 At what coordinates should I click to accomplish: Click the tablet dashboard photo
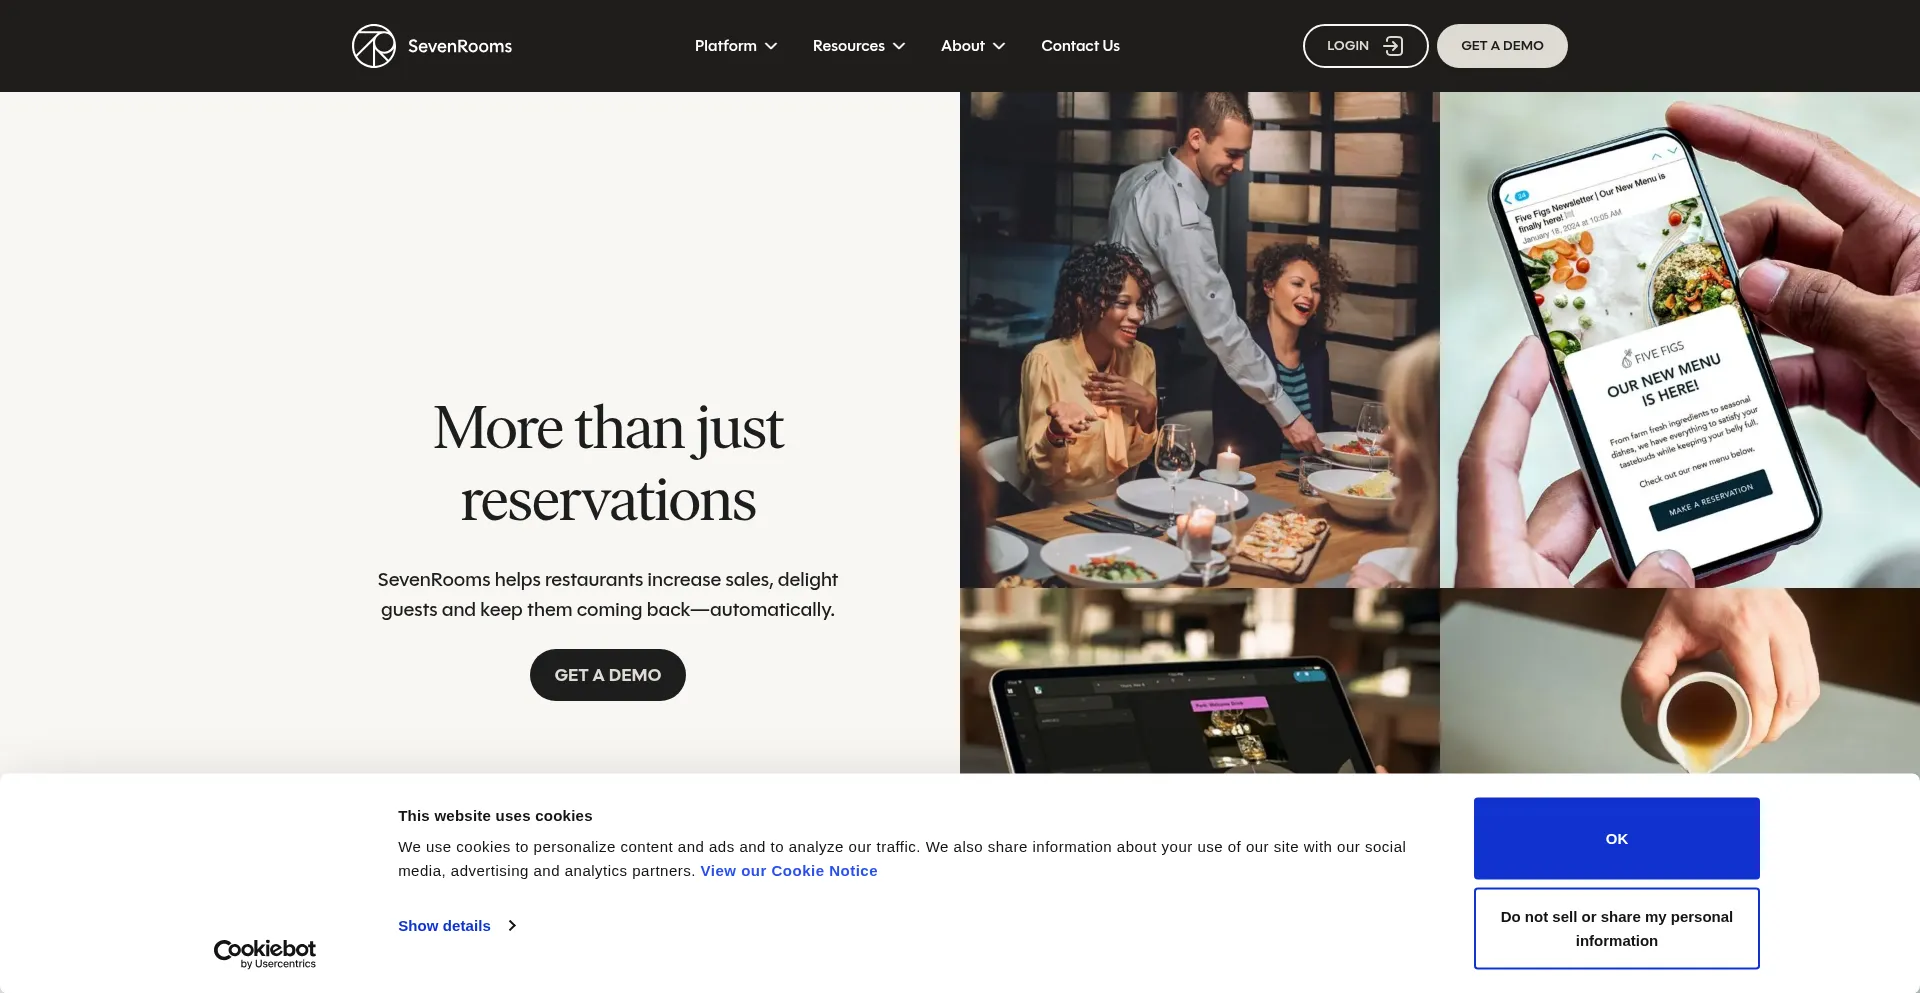[x=1200, y=680]
